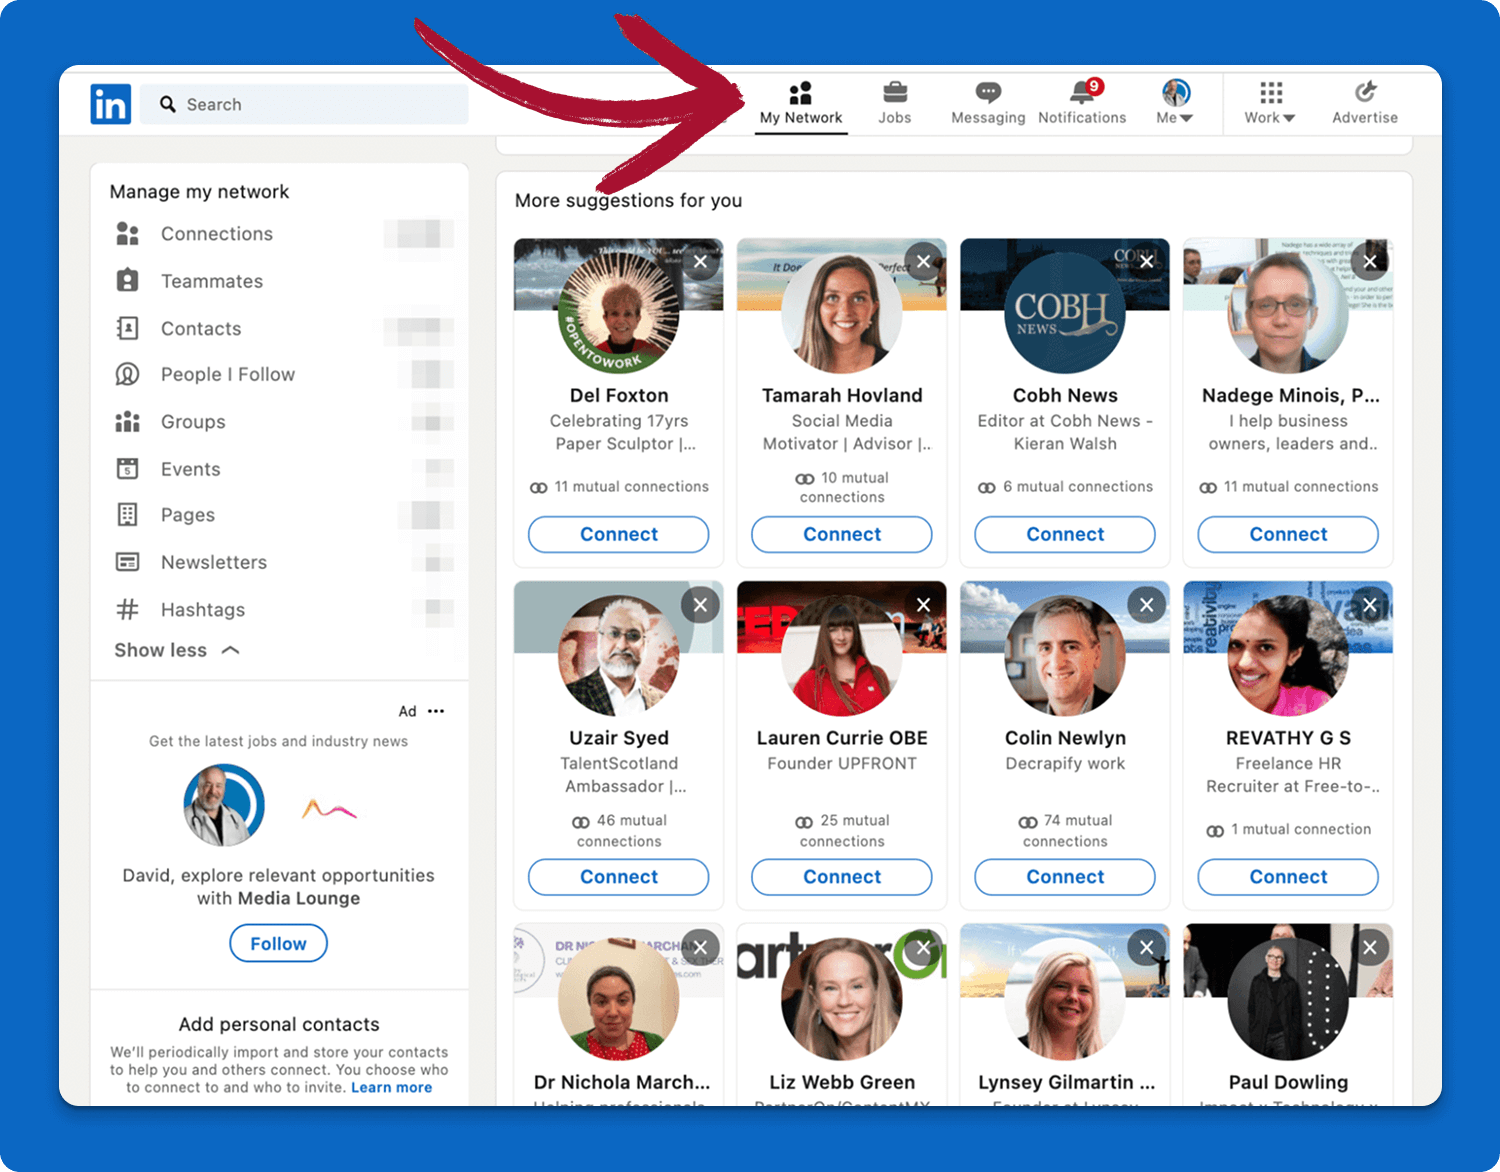Expand the Me profile dropdown

(1175, 104)
